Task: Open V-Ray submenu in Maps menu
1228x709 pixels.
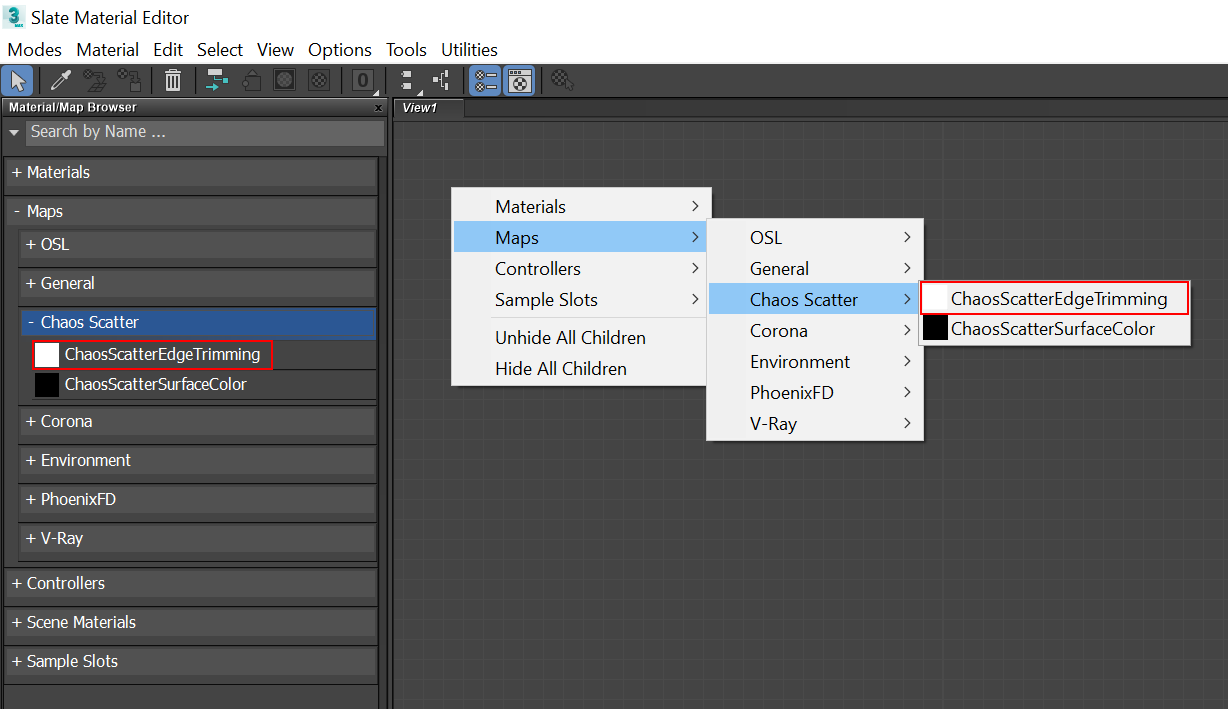Action: (814, 423)
